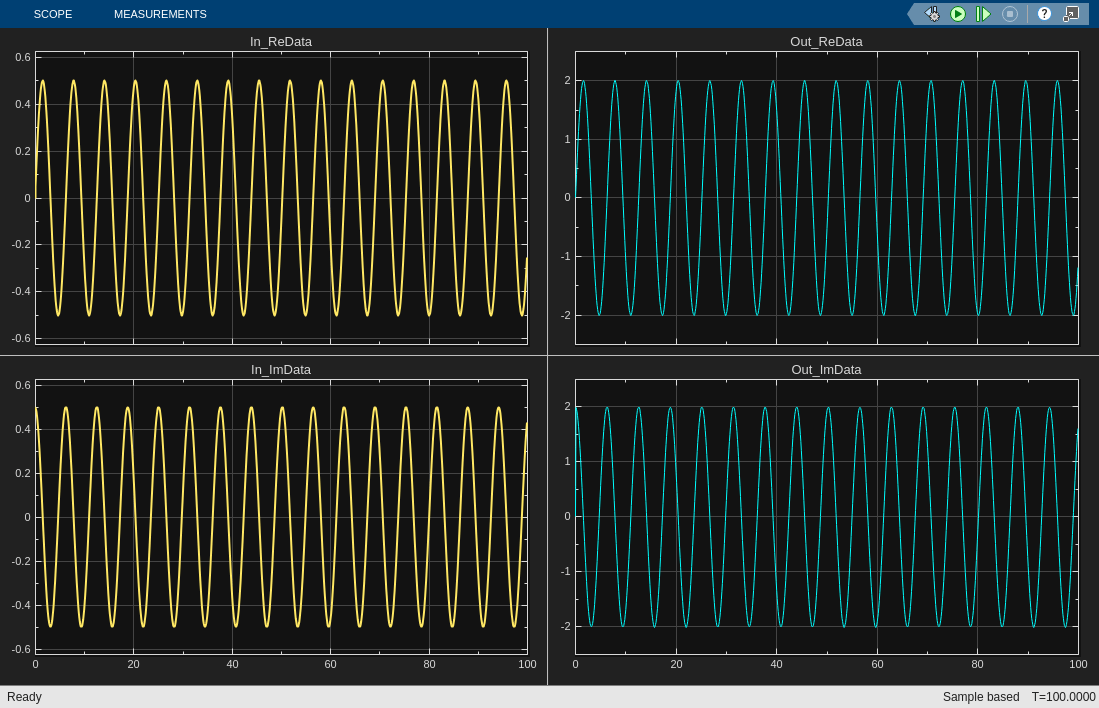The image size is (1099, 708).
Task: Click the In_ImData plot title
Action: [x=281, y=370]
